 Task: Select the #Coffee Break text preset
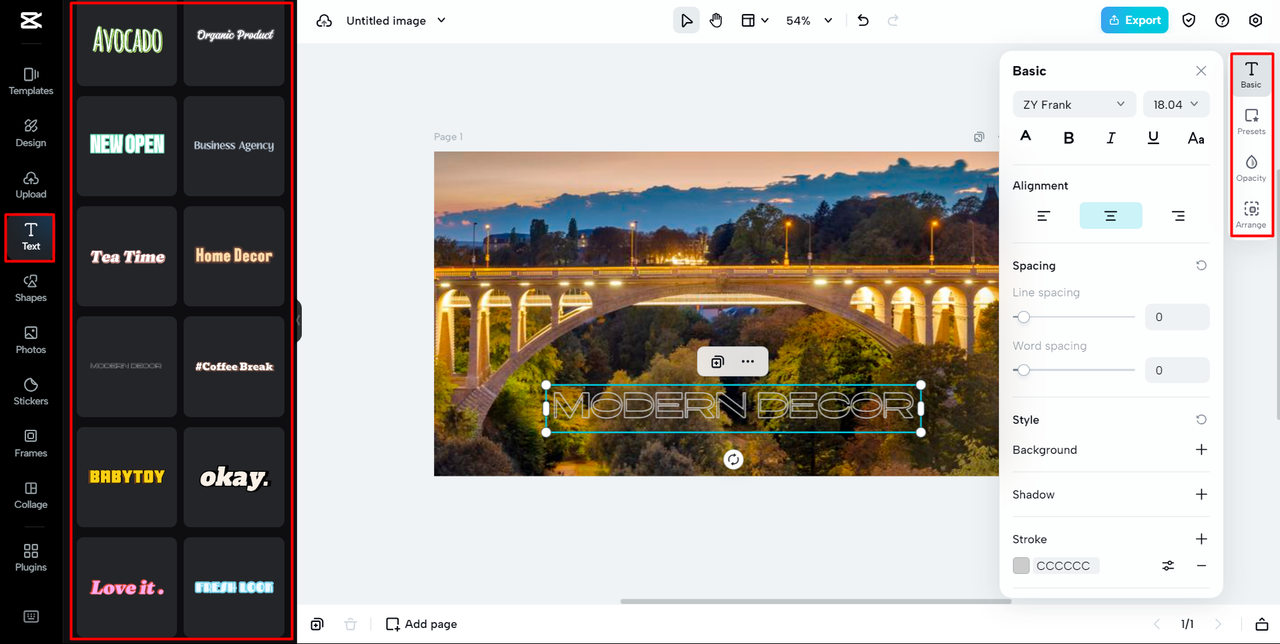pos(234,366)
